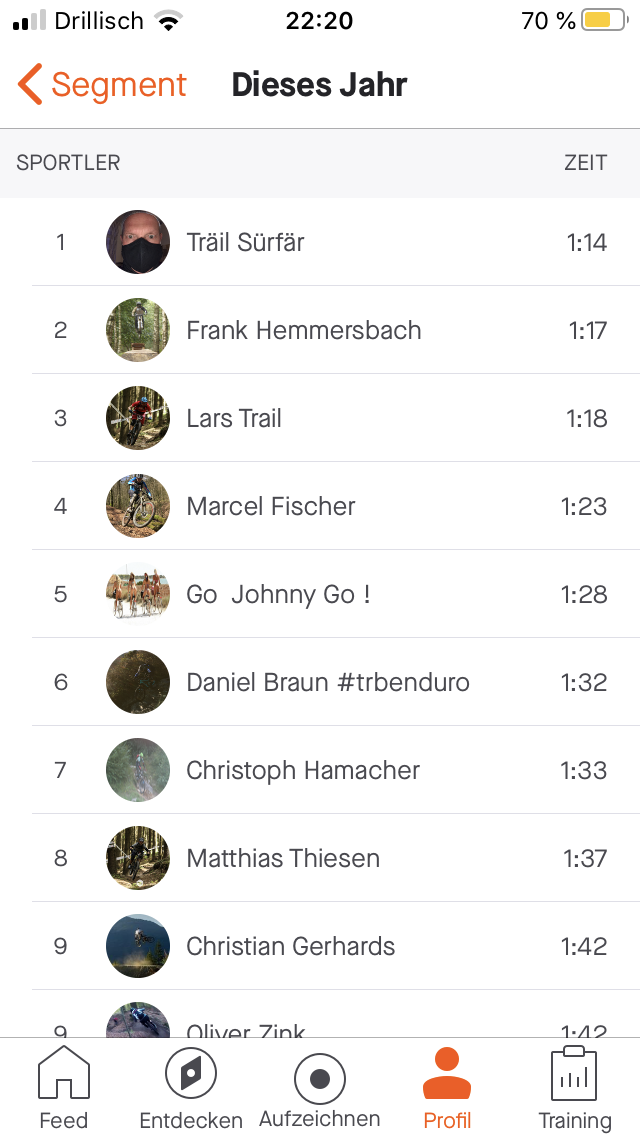Tap the ZEIT column header

tap(585, 163)
